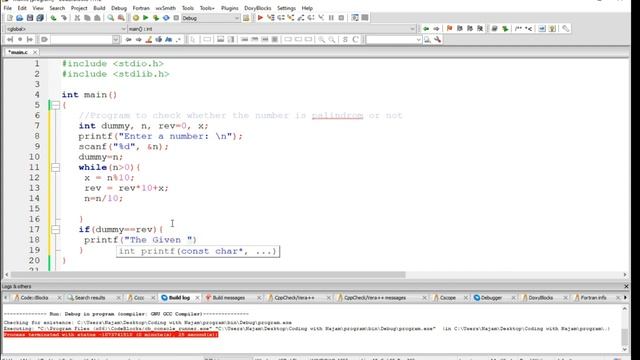Start debugging with red arrow icon
This screenshot has height=360, width=640.
pos(260,18)
